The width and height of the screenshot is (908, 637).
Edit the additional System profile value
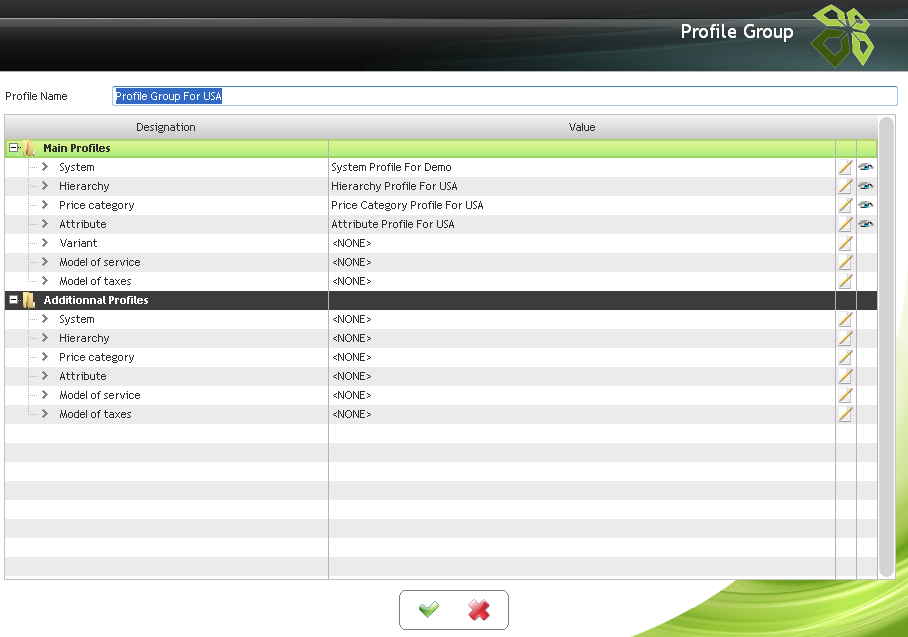pos(845,319)
